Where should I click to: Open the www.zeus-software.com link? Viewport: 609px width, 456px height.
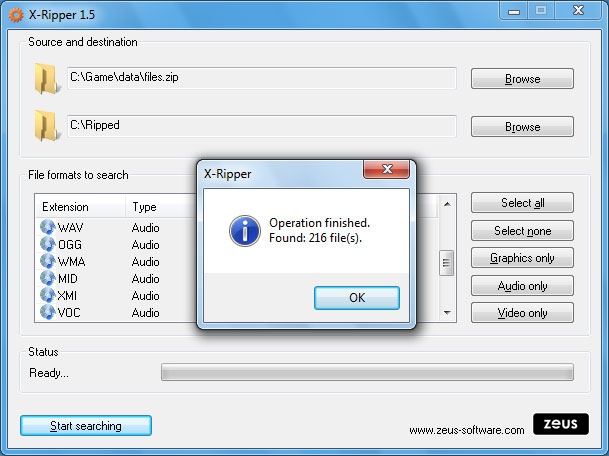[466, 430]
